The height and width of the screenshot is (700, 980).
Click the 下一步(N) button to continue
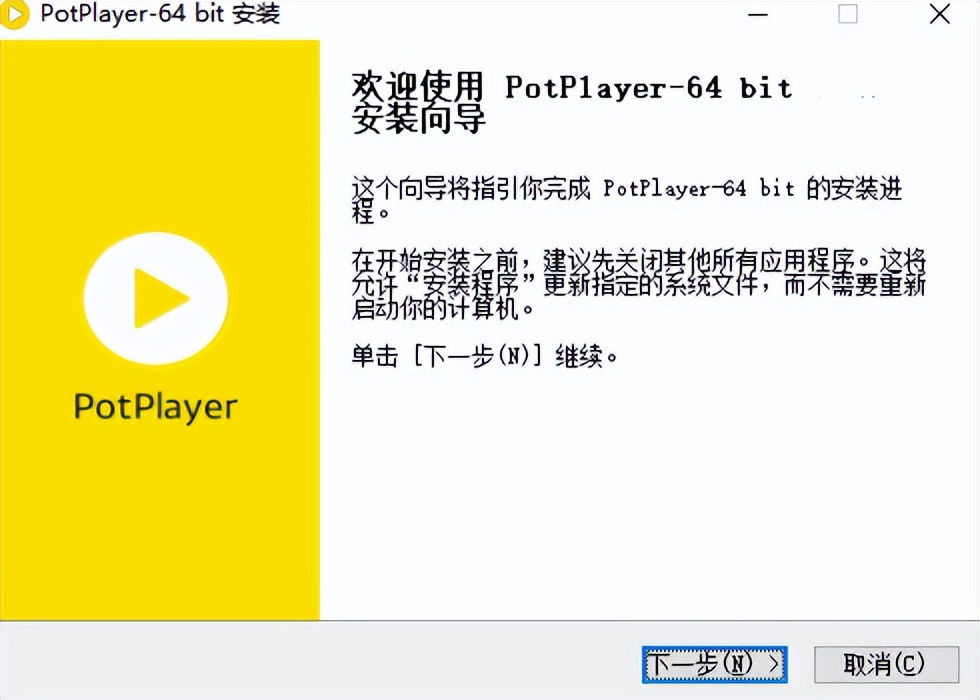[x=714, y=663]
